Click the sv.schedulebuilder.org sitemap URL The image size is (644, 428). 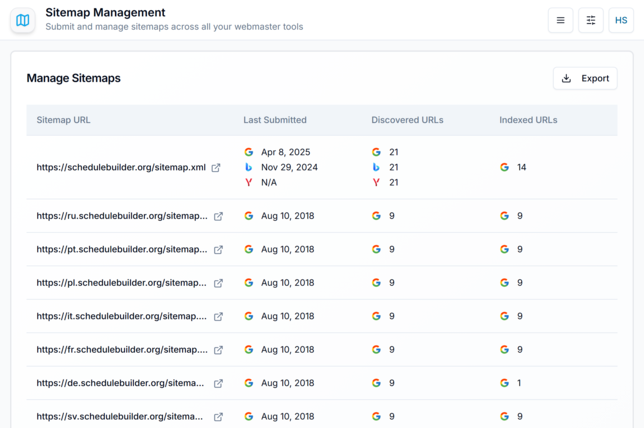120,416
